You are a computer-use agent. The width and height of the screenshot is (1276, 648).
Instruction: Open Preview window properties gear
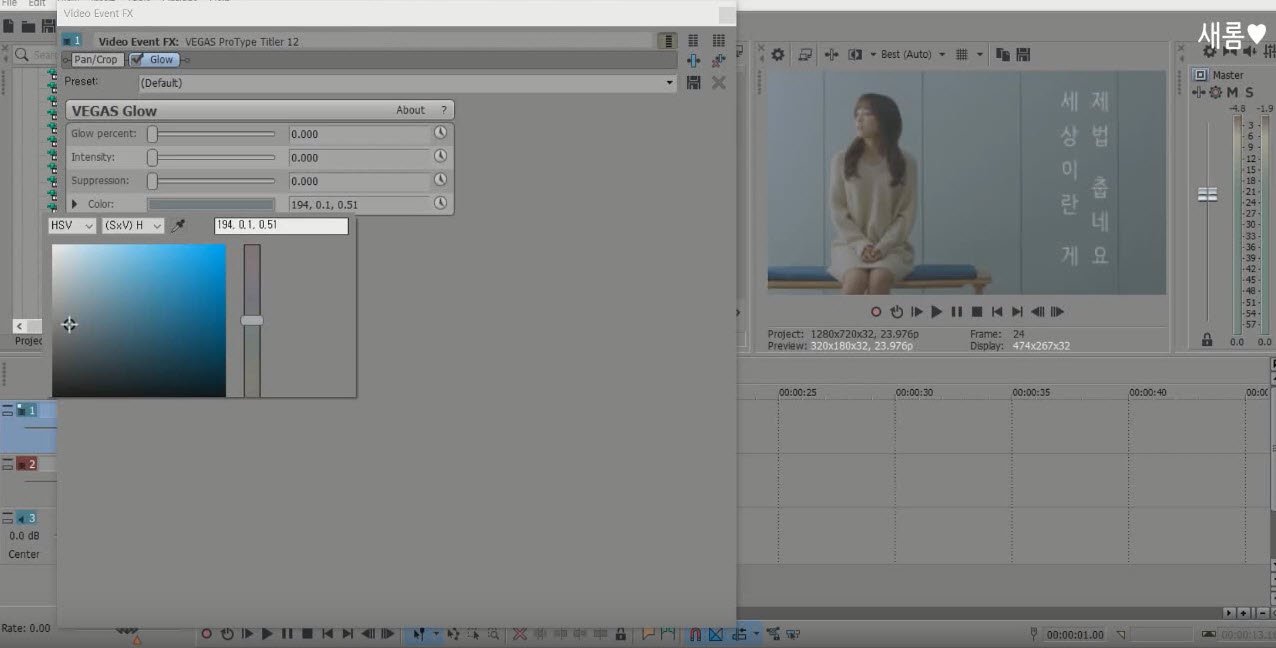pos(778,54)
